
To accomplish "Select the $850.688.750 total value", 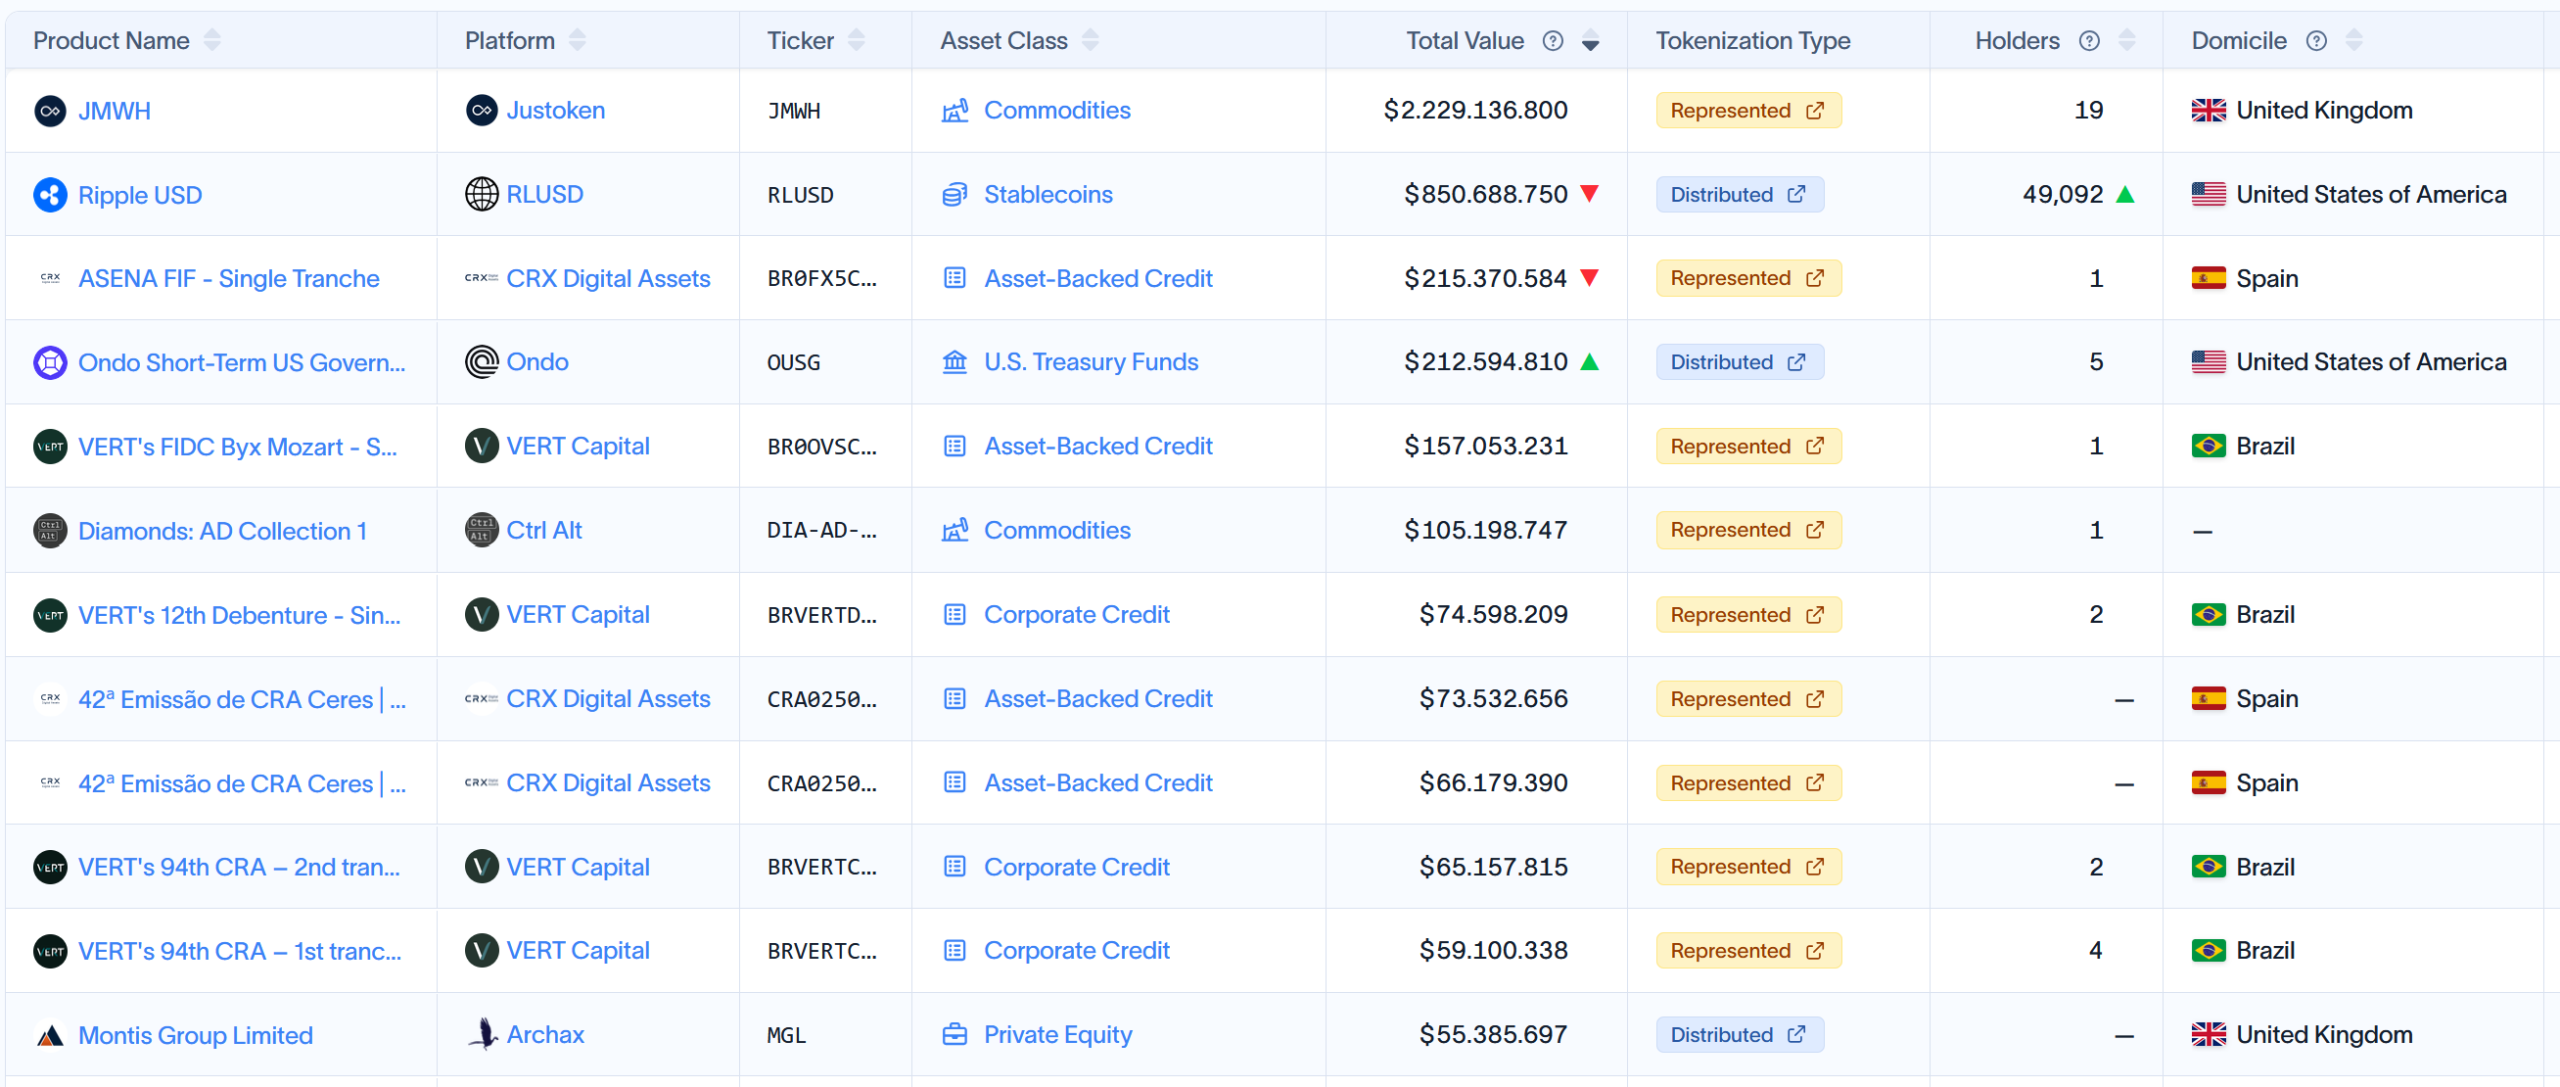I will click(1485, 194).
